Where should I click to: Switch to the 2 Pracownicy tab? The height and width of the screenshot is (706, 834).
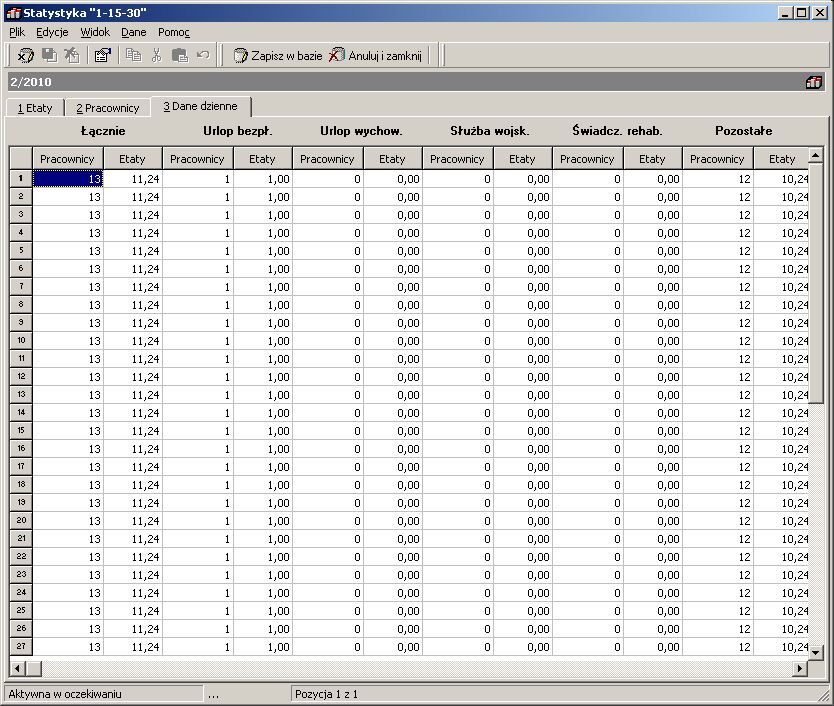coord(107,108)
